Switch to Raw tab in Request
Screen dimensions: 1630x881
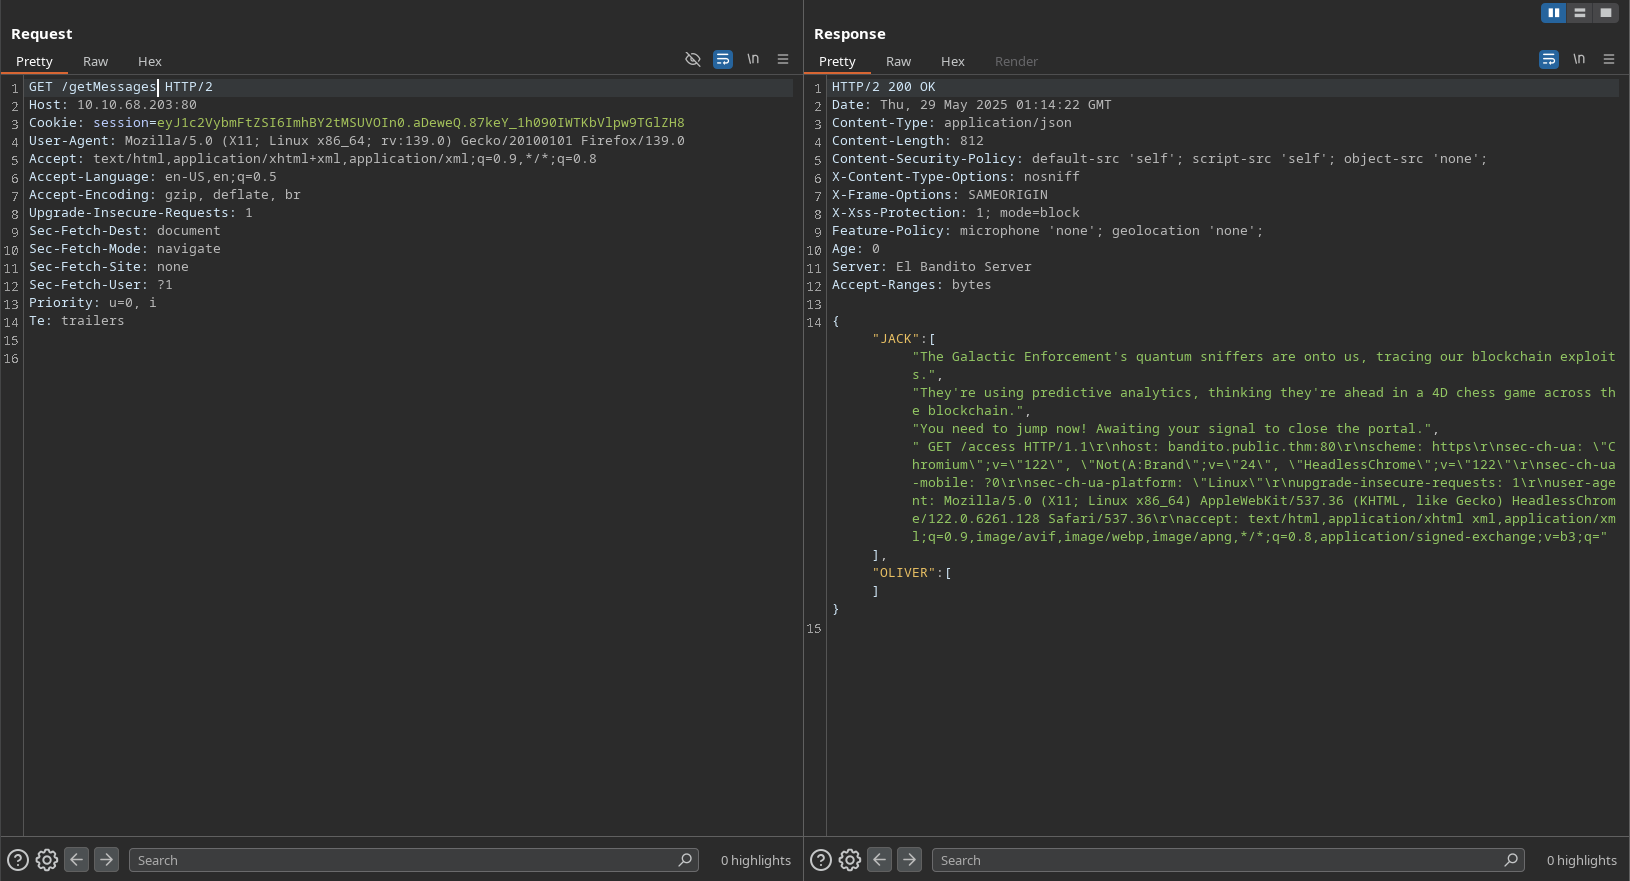(95, 62)
